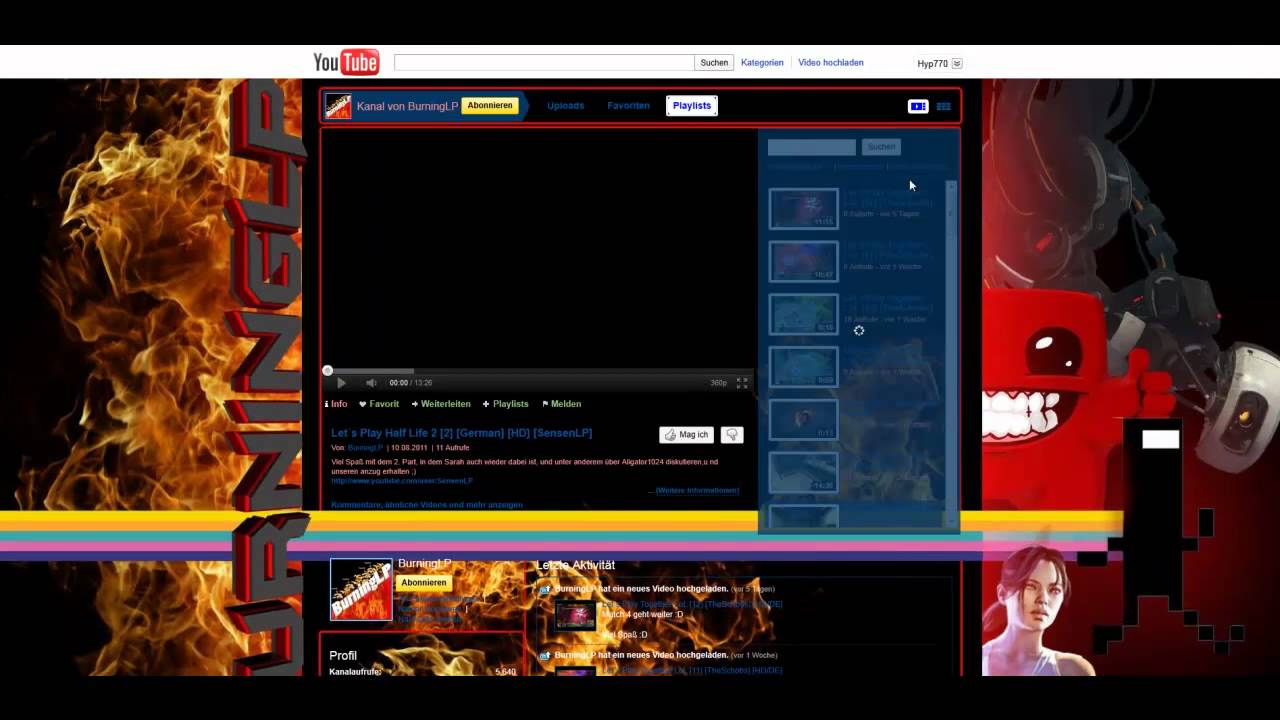Open fifth sidebar video thumbnail

pyautogui.click(x=803, y=420)
